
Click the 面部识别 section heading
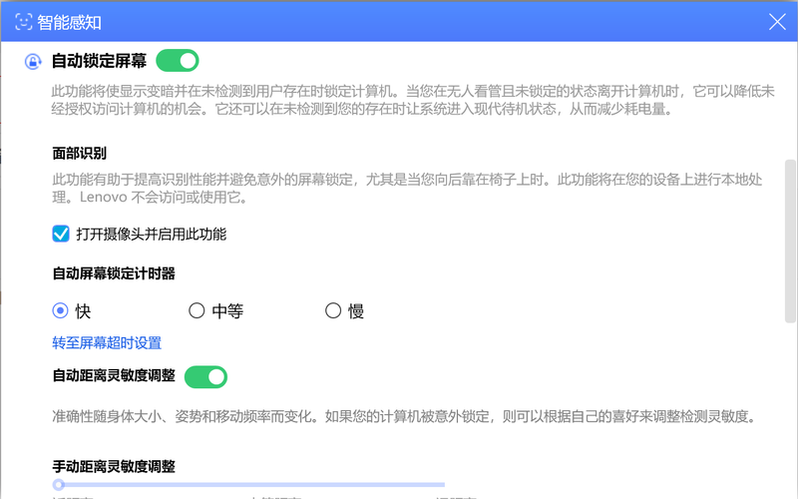coord(80,154)
